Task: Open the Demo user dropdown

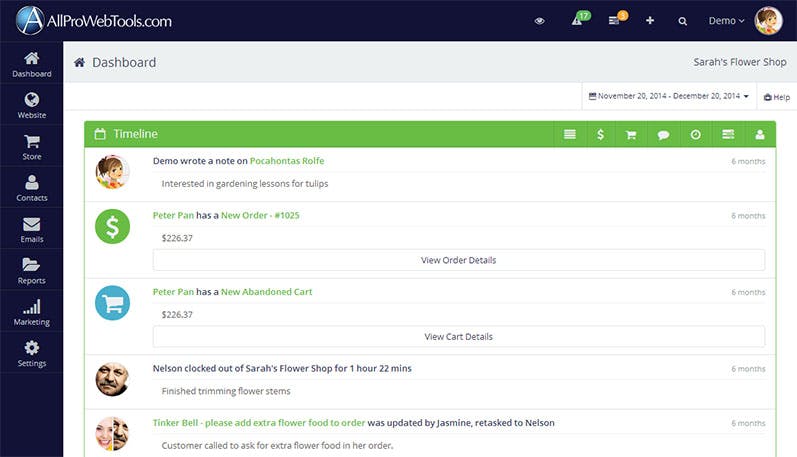Action: coord(726,21)
